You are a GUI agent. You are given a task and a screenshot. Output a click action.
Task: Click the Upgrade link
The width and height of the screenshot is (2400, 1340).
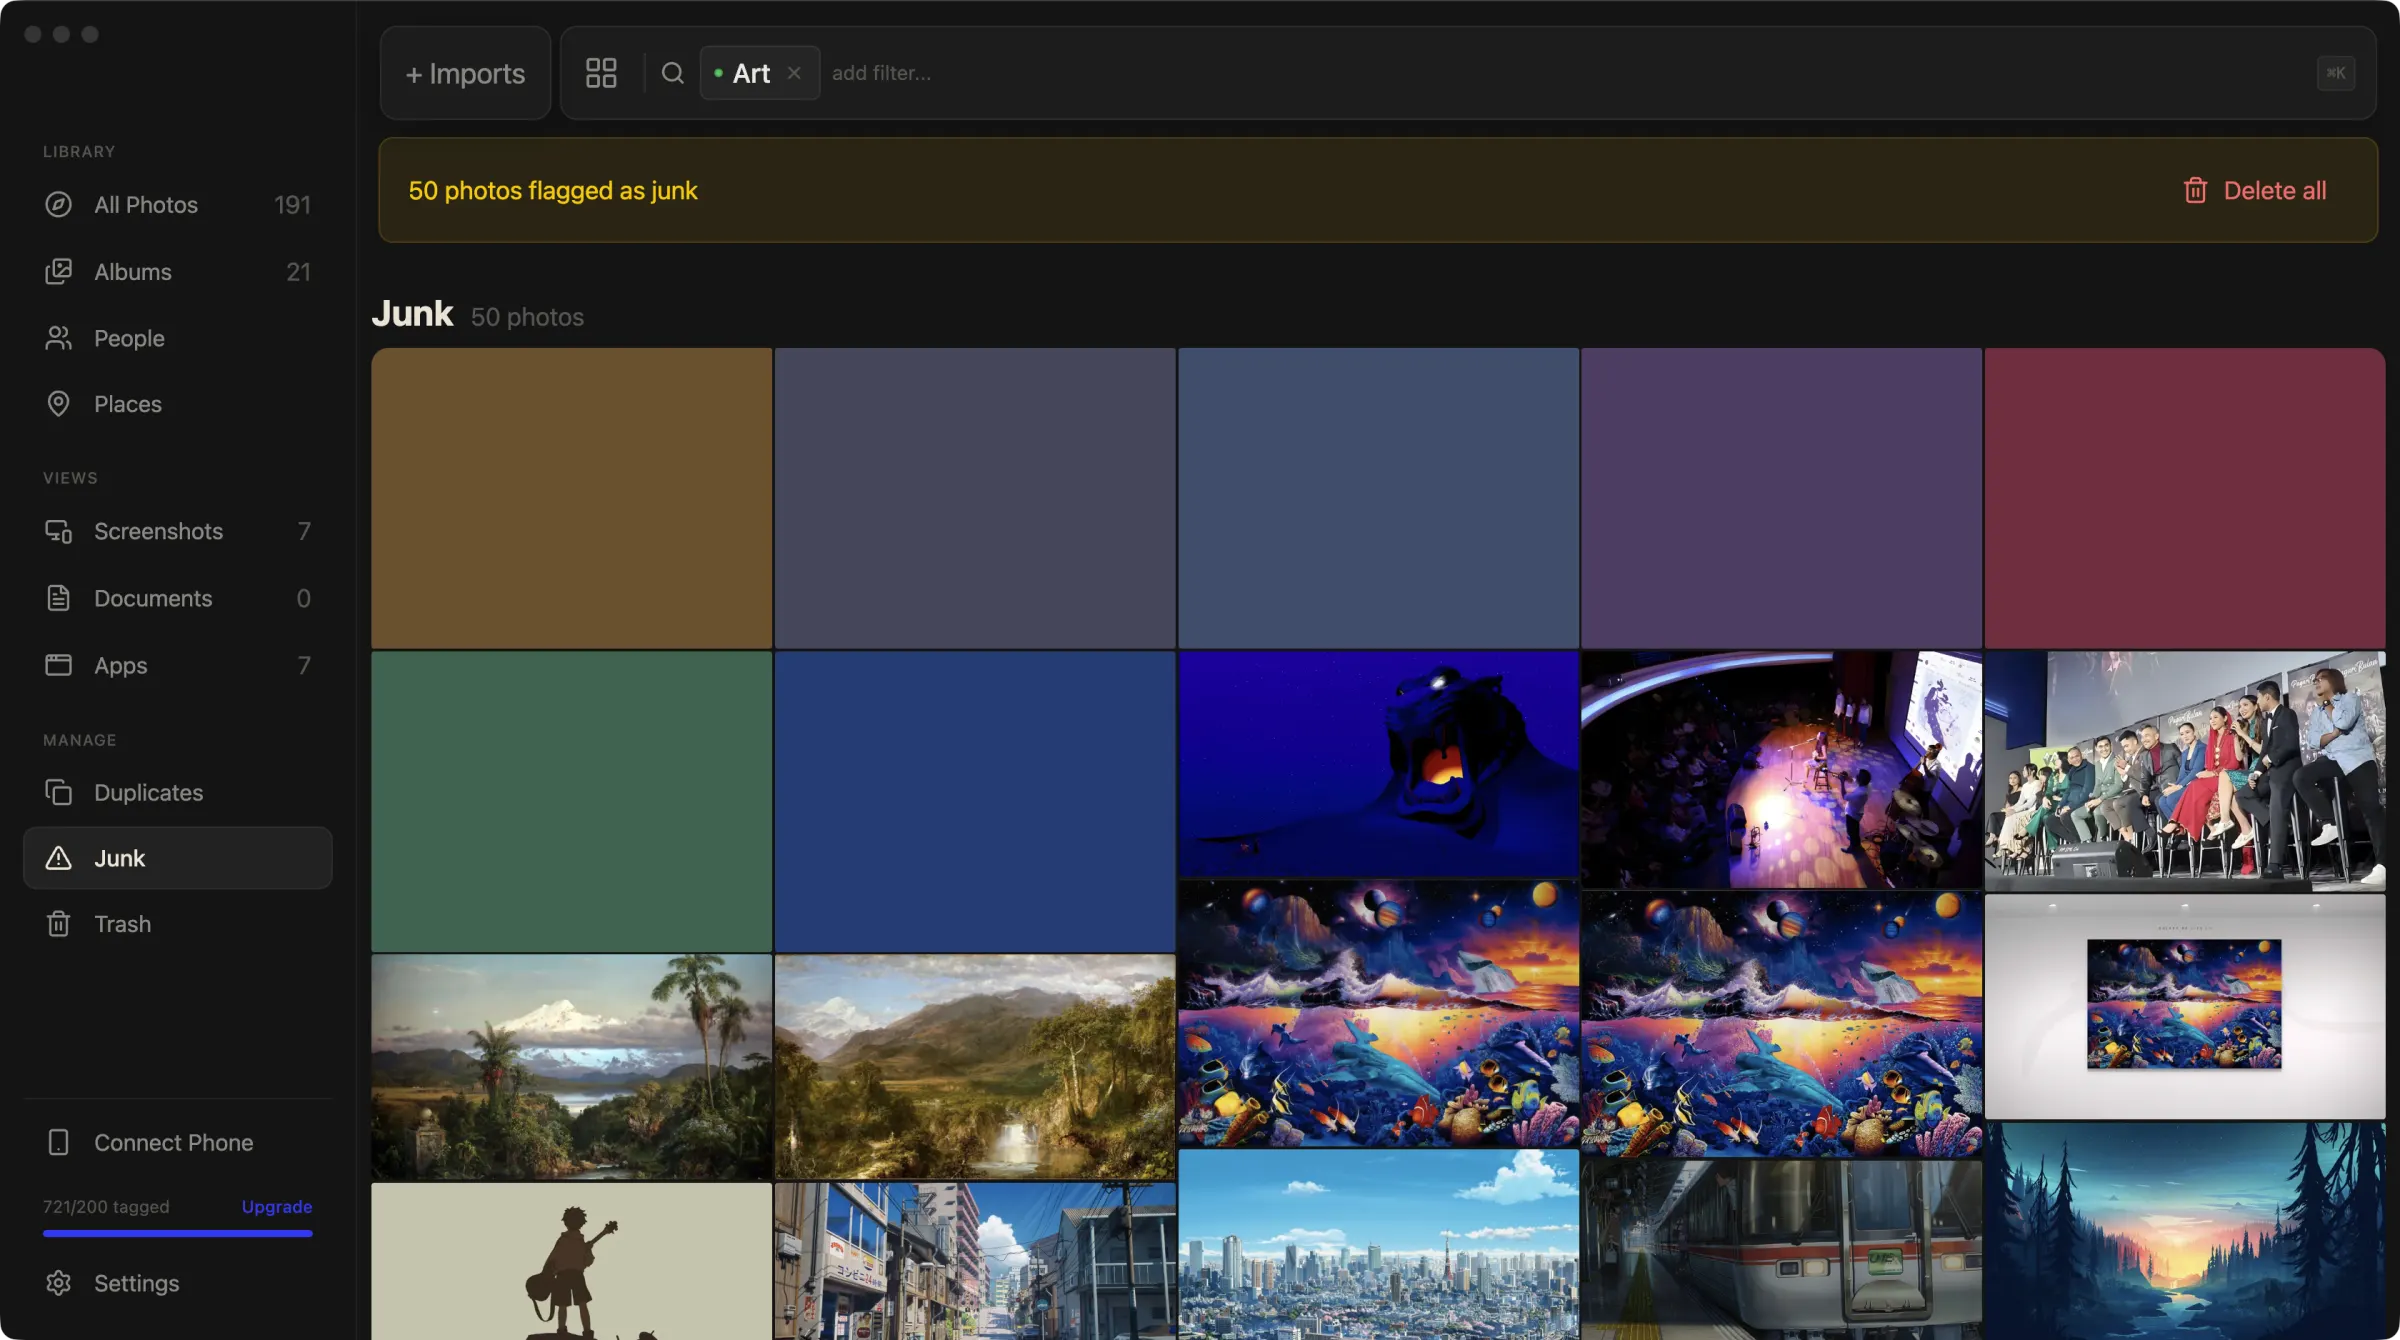[277, 1207]
